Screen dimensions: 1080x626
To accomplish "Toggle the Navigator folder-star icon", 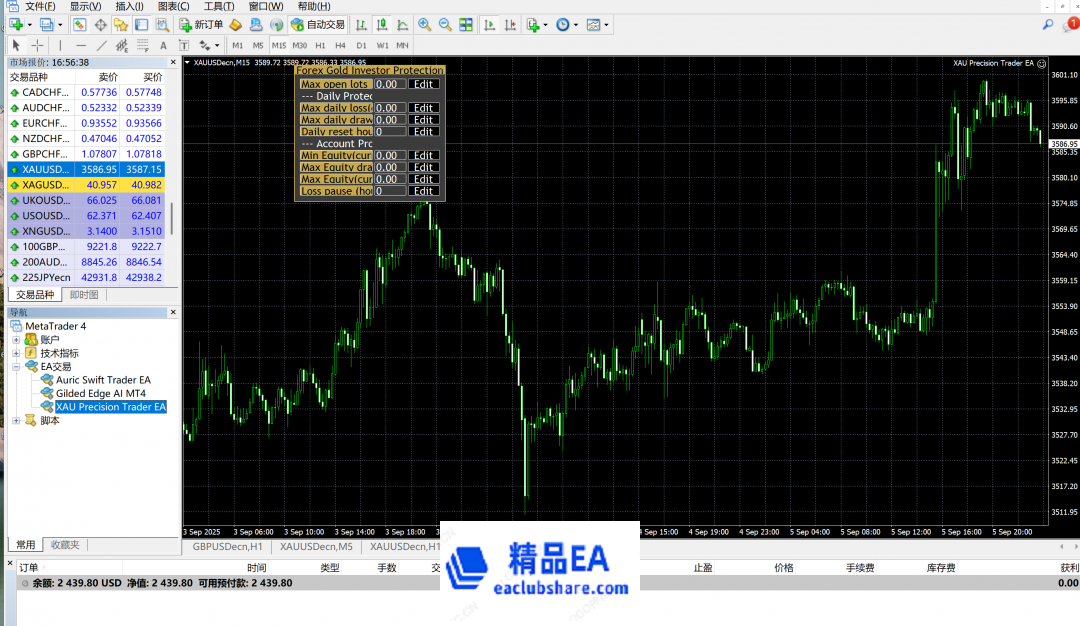I will [x=121, y=25].
